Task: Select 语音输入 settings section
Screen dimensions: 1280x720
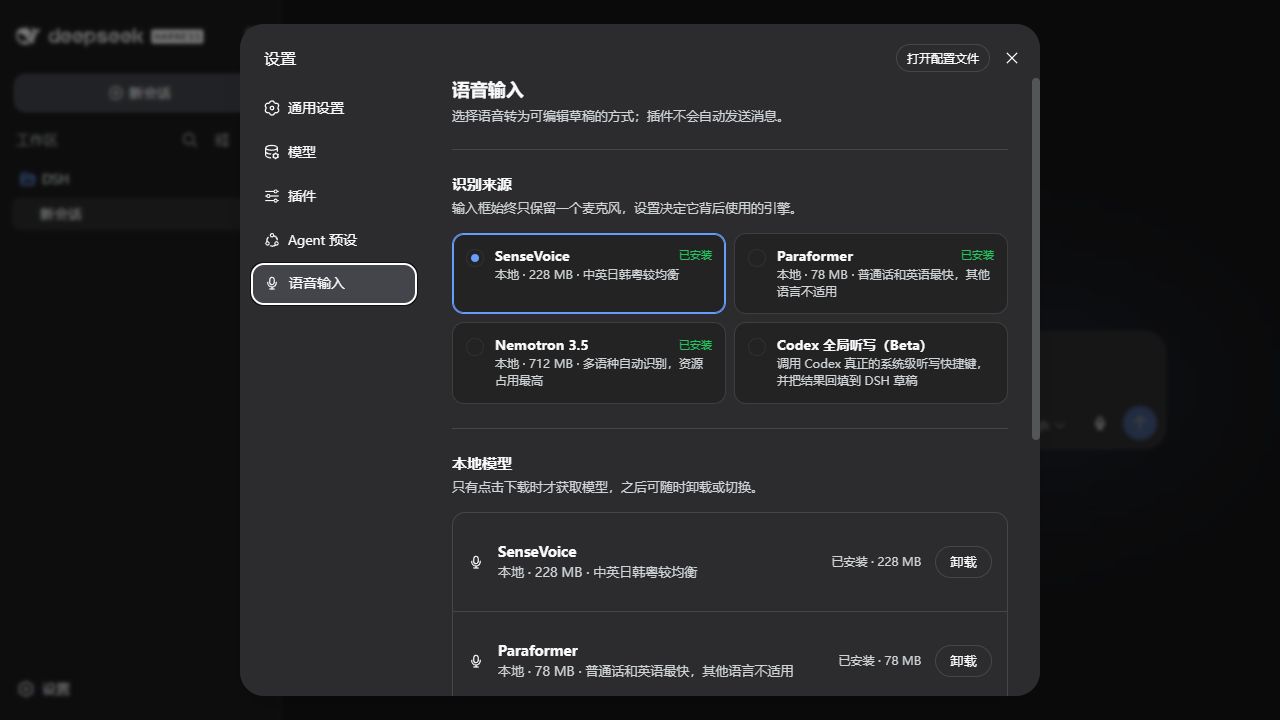Action: point(334,284)
